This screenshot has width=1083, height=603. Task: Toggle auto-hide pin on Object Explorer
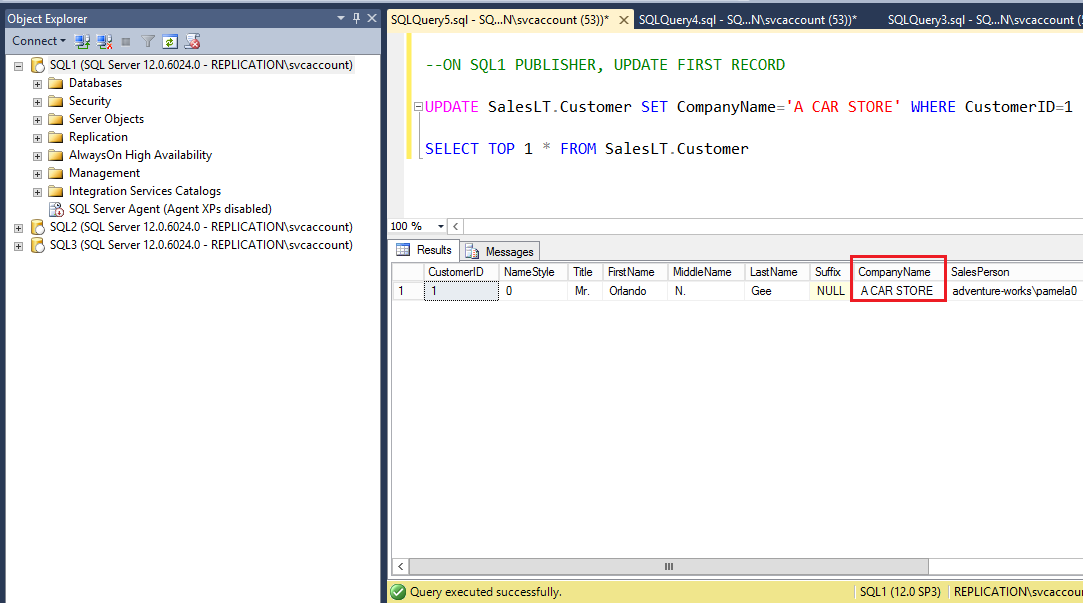[x=356, y=18]
